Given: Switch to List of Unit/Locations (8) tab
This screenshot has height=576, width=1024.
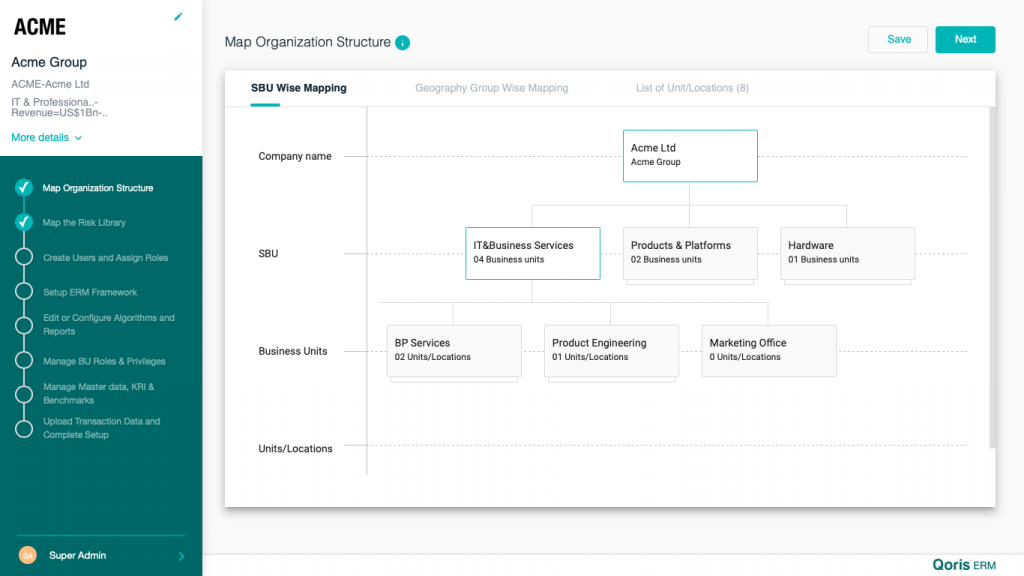Looking at the screenshot, I should pyautogui.click(x=692, y=88).
